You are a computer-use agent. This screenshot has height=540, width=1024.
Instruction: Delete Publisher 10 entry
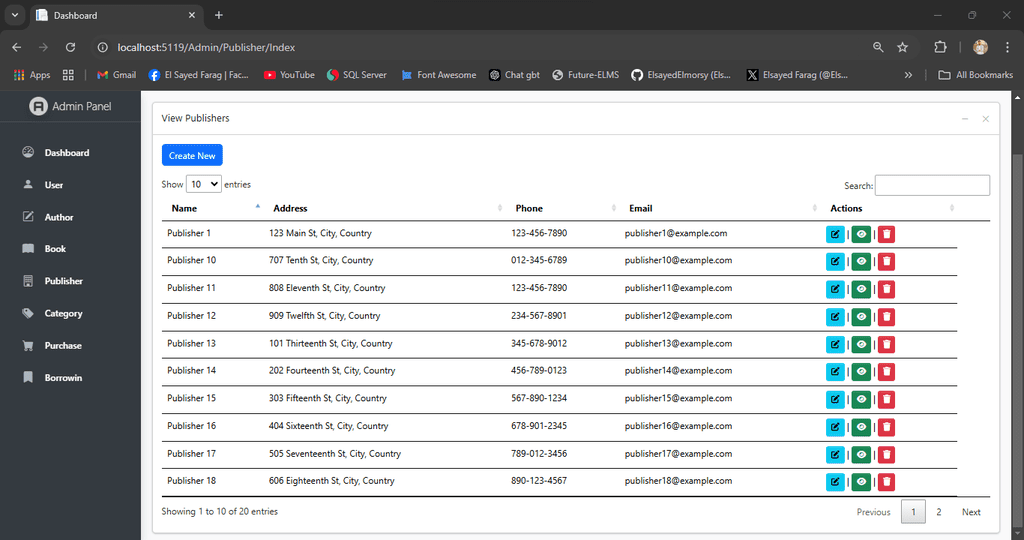pos(886,262)
